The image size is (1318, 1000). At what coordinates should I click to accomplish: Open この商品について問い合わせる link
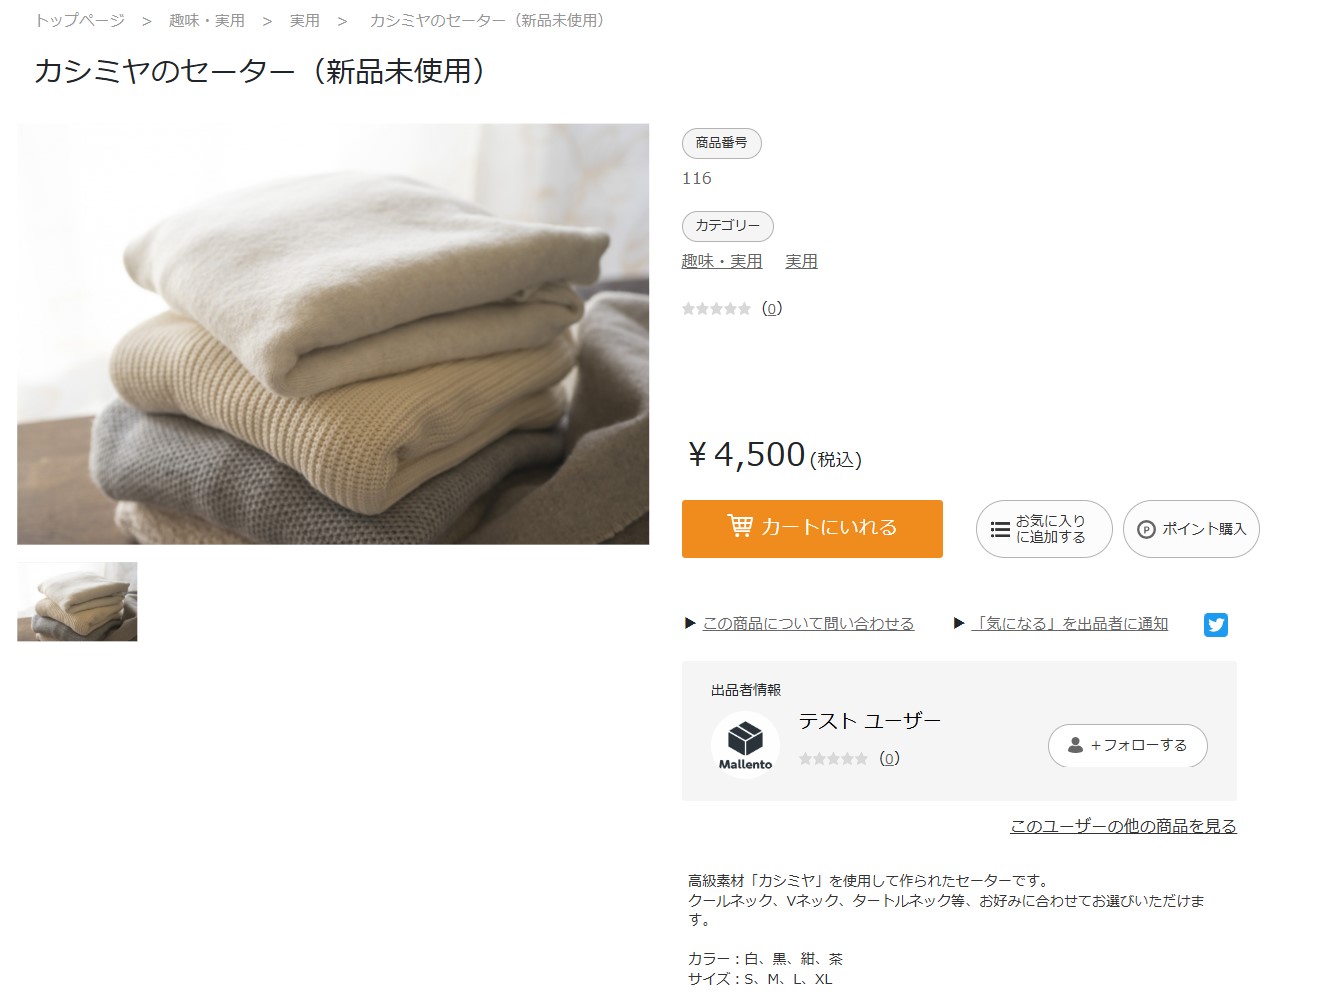click(808, 624)
